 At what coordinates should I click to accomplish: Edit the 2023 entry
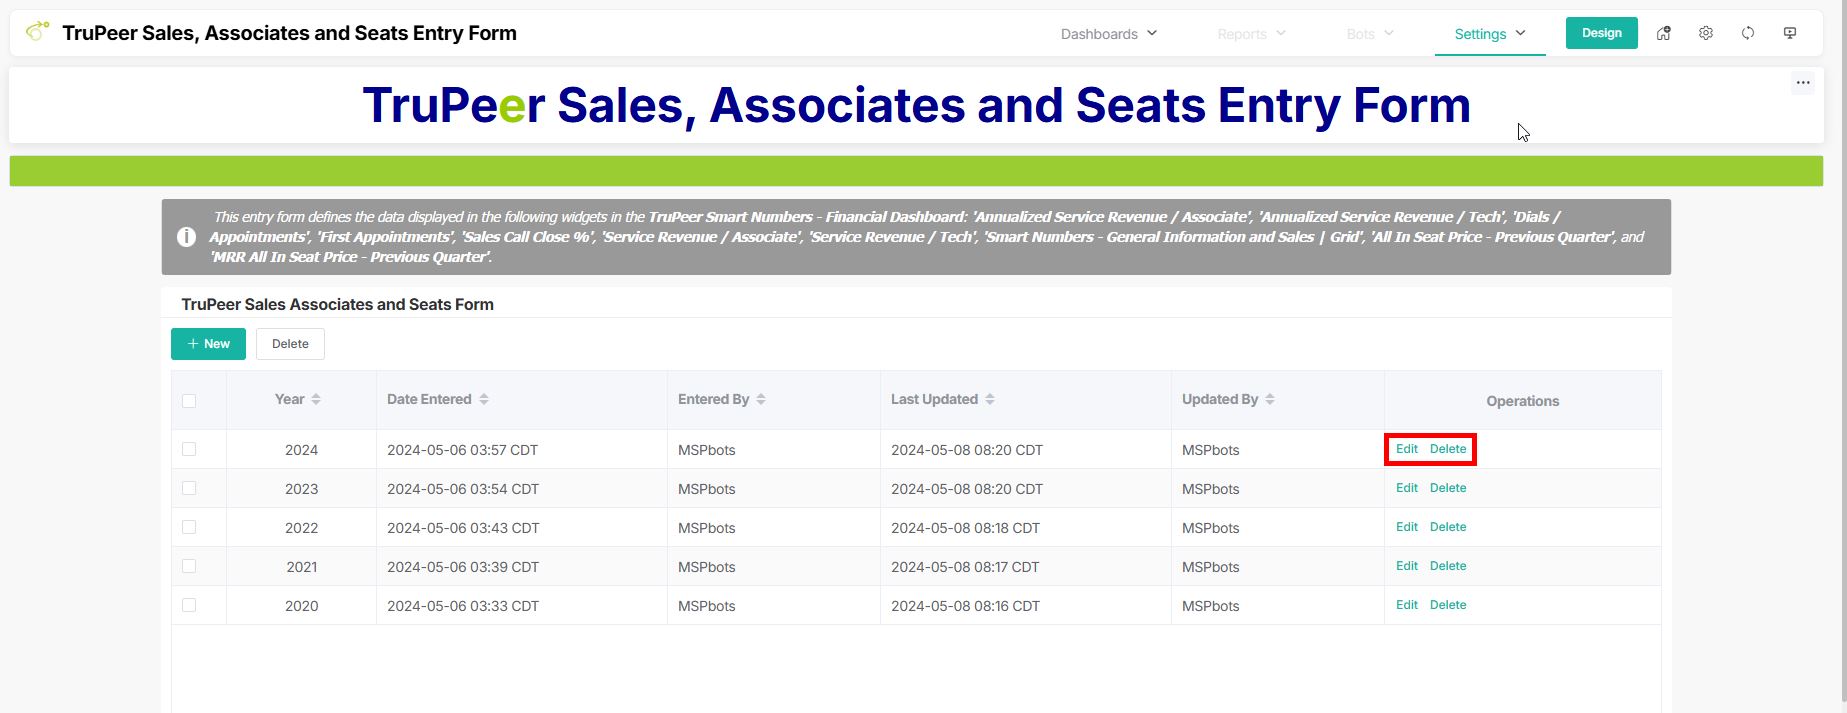tap(1407, 488)
